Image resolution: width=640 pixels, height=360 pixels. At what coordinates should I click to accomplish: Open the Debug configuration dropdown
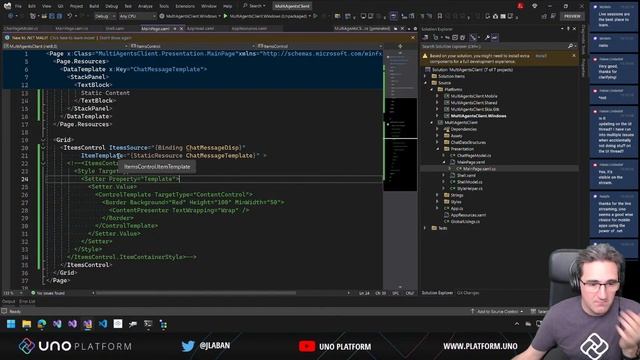point(105,16)
